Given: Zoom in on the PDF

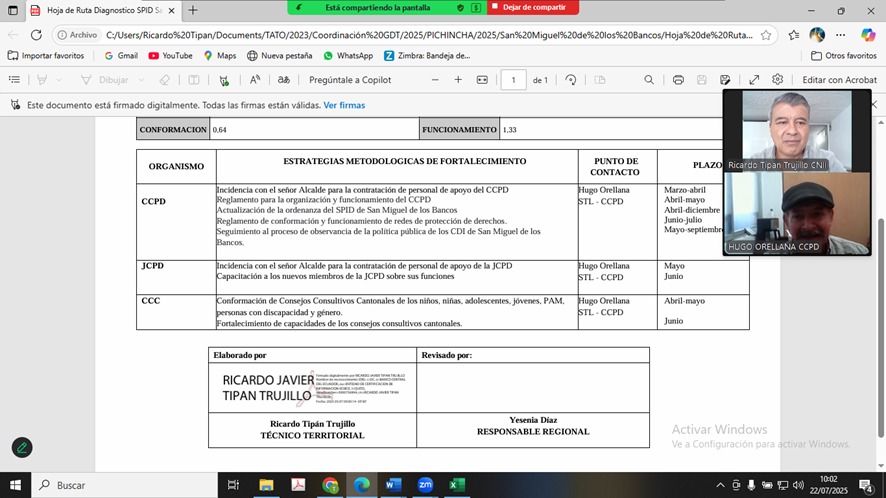Looking at the screenshot, I should pos(458,80).
